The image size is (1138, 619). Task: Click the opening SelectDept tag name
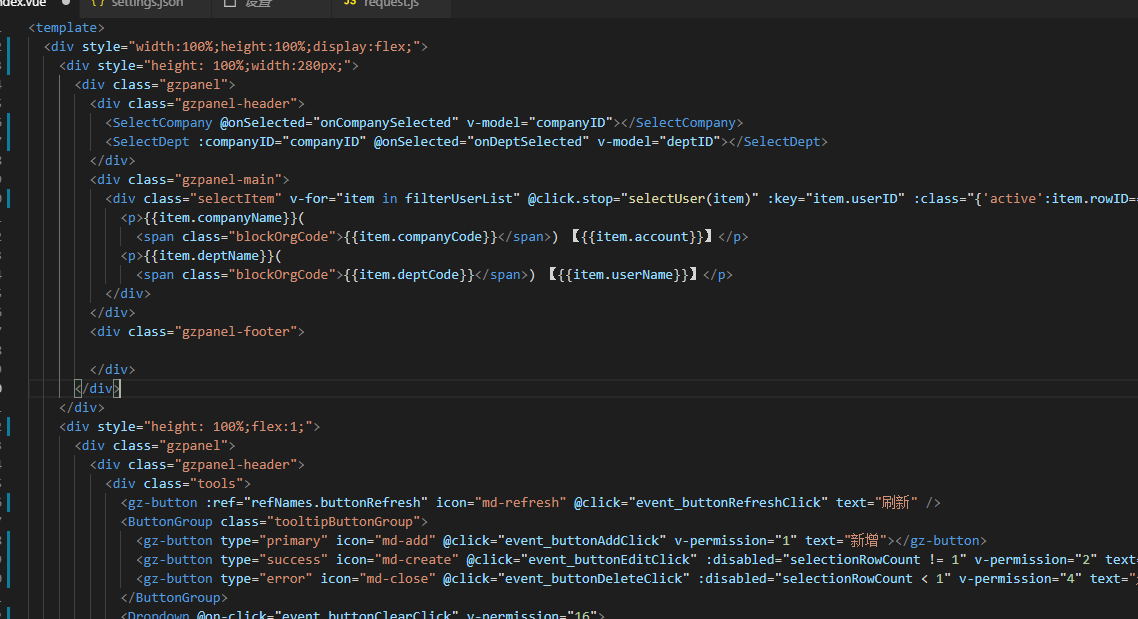151,142
